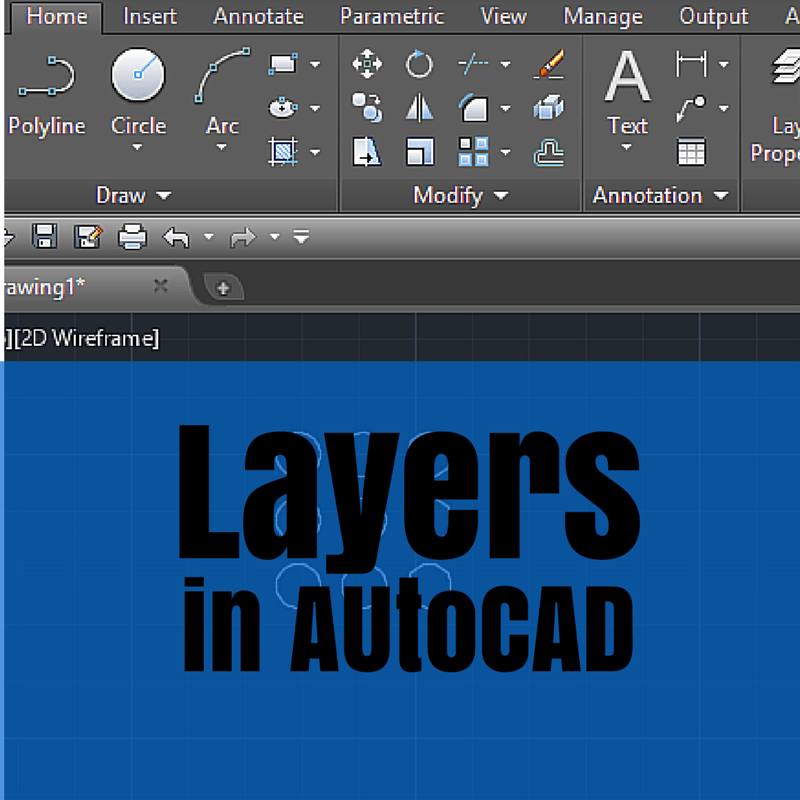
Task: Activate the Trim tool
Action: coord(474,64)
